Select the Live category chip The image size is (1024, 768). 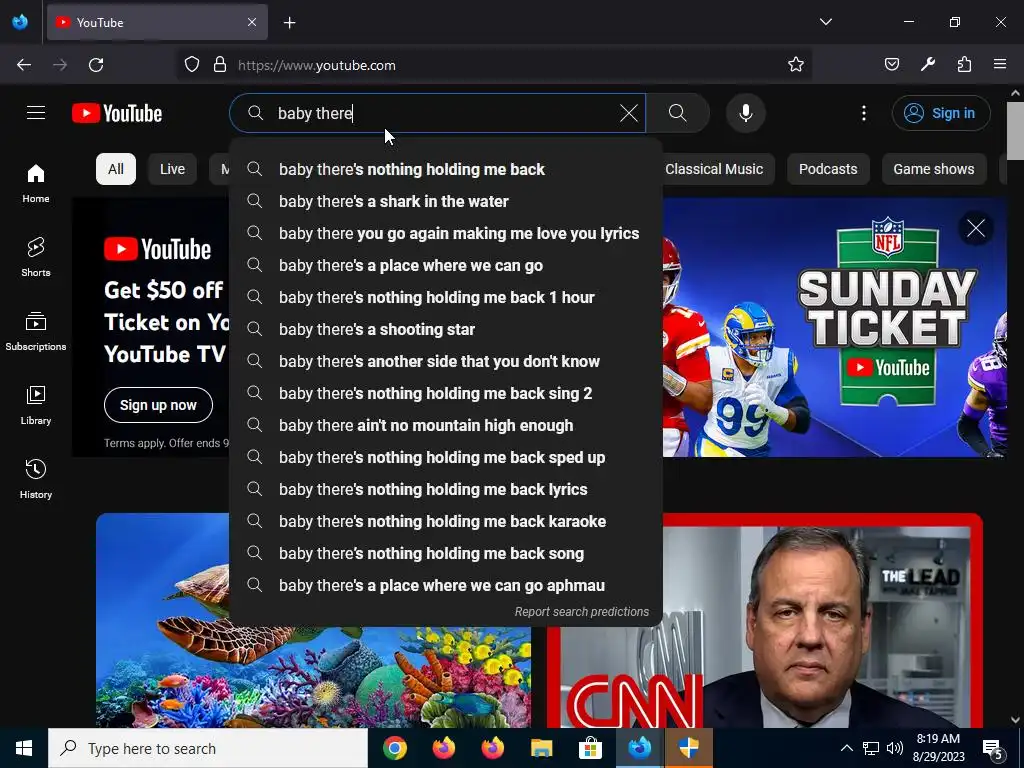(x=172, y=169)
